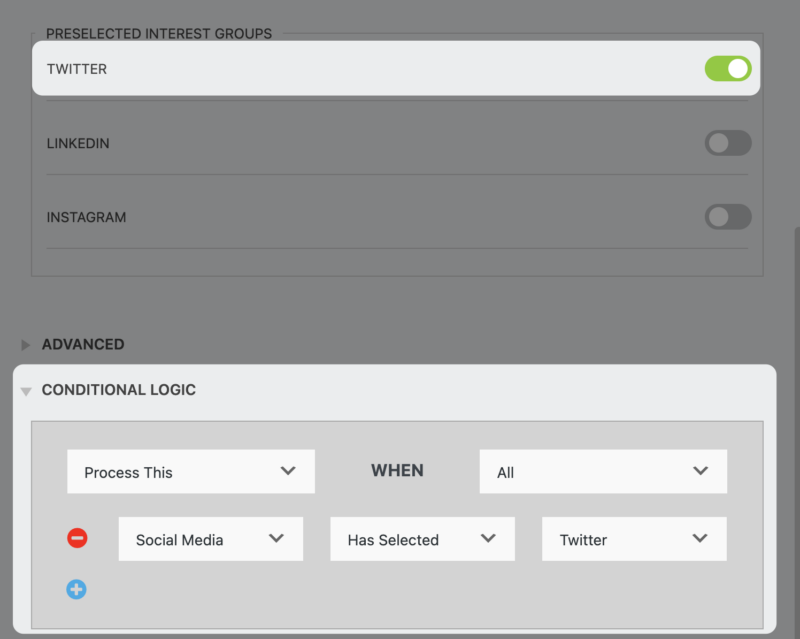Click the Advanced disclosure triangle
Viewport: 800px width, 639px height.
26,344
